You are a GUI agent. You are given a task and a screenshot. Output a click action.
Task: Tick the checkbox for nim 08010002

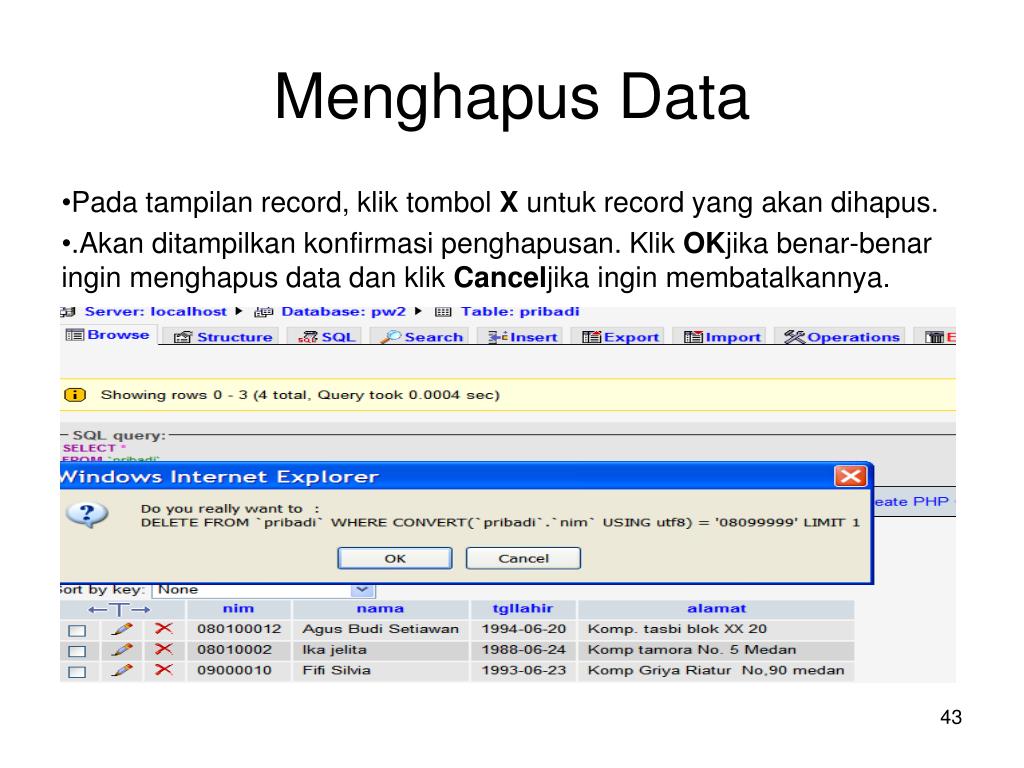coord(77,652)
